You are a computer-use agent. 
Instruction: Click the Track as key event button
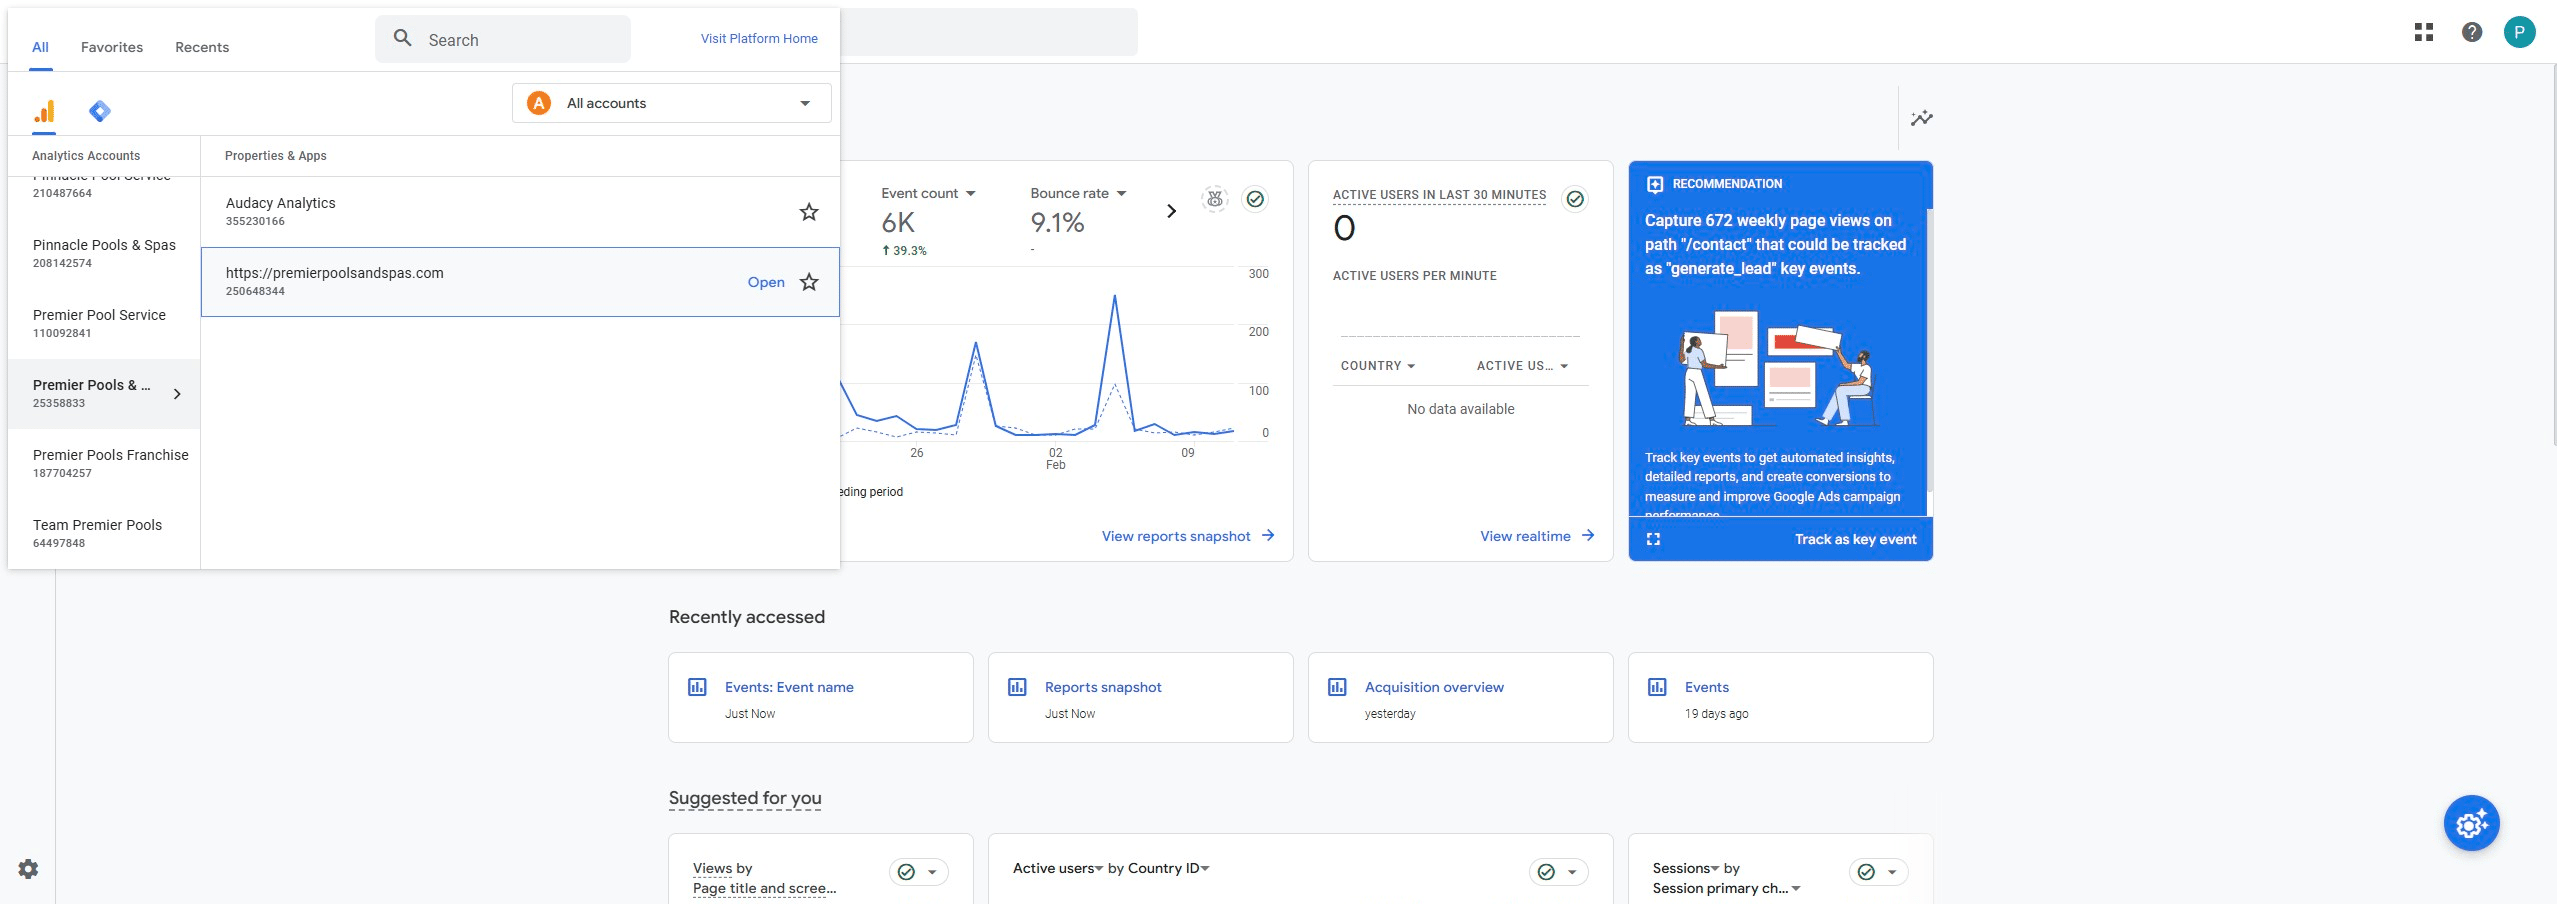coord(1855,539)
